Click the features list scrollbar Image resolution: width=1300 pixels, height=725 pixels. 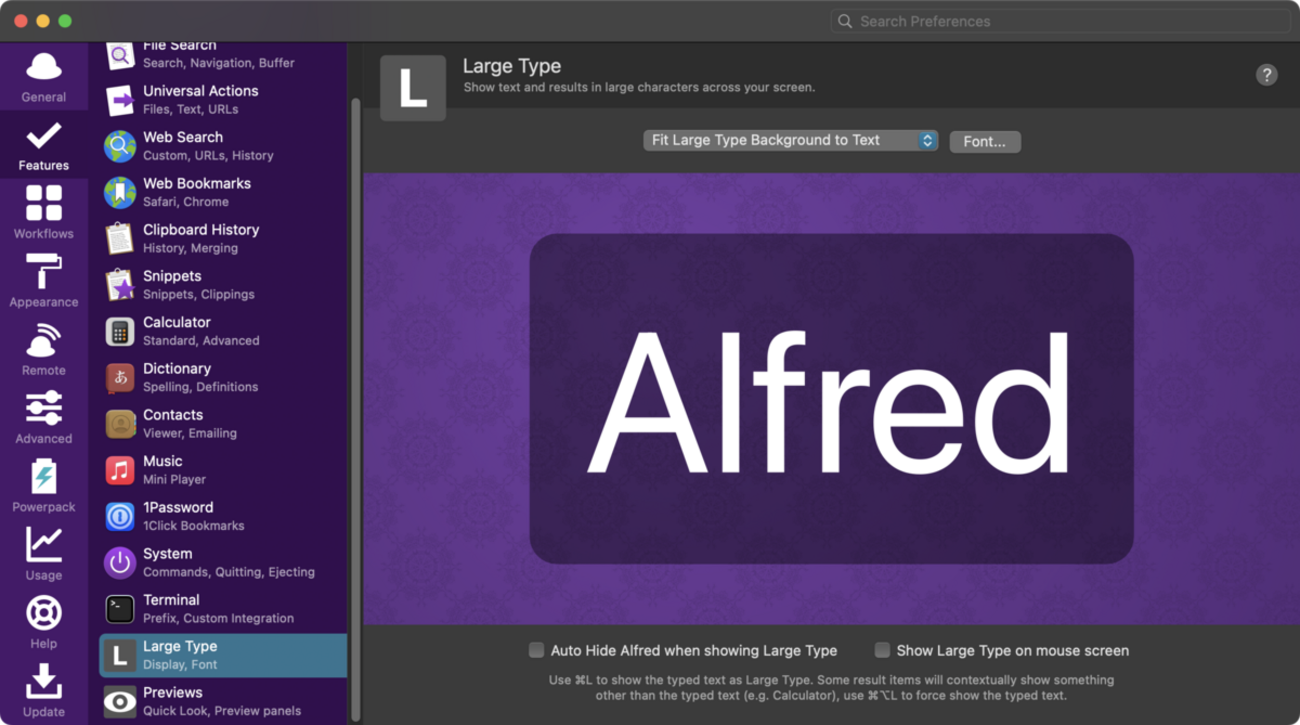(355, 410)
